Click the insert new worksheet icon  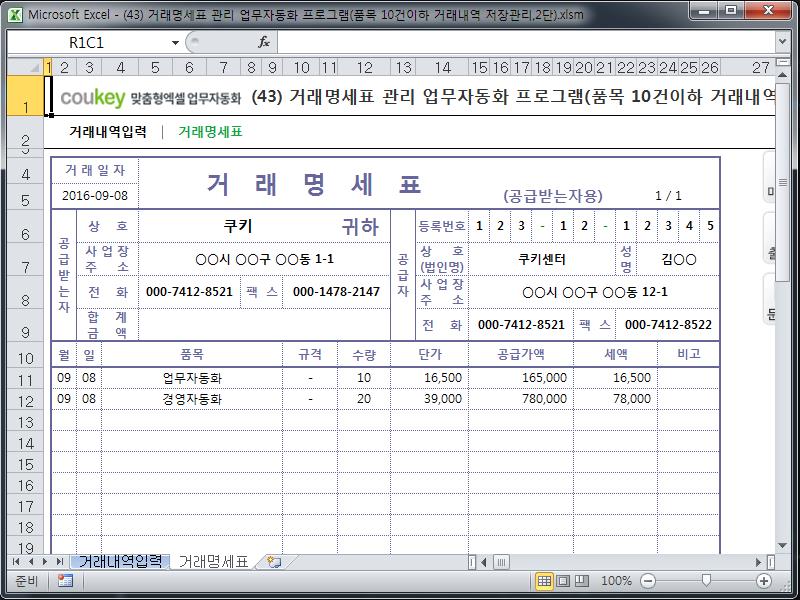coord(274,562)
